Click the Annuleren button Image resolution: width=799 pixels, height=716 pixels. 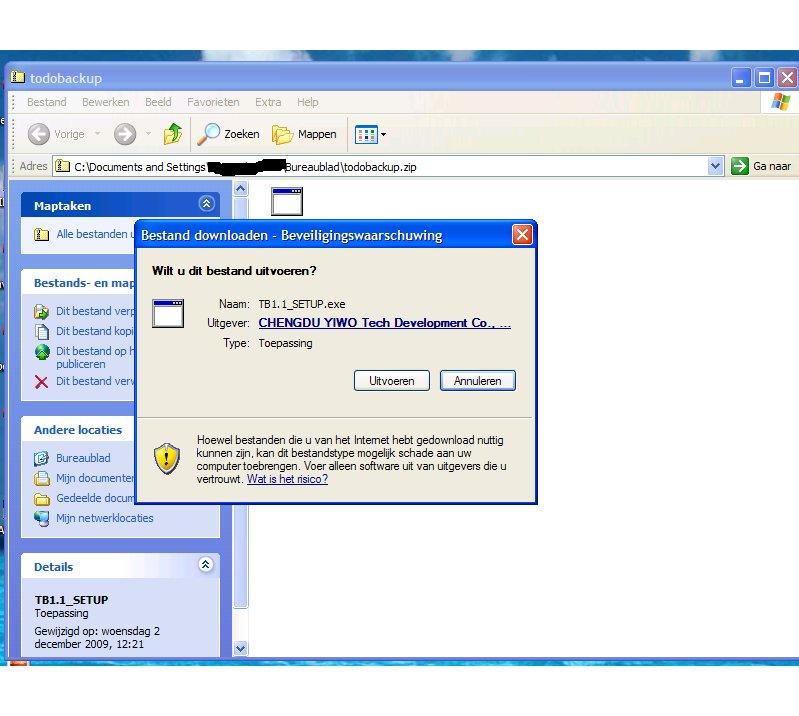pos(477,381)
